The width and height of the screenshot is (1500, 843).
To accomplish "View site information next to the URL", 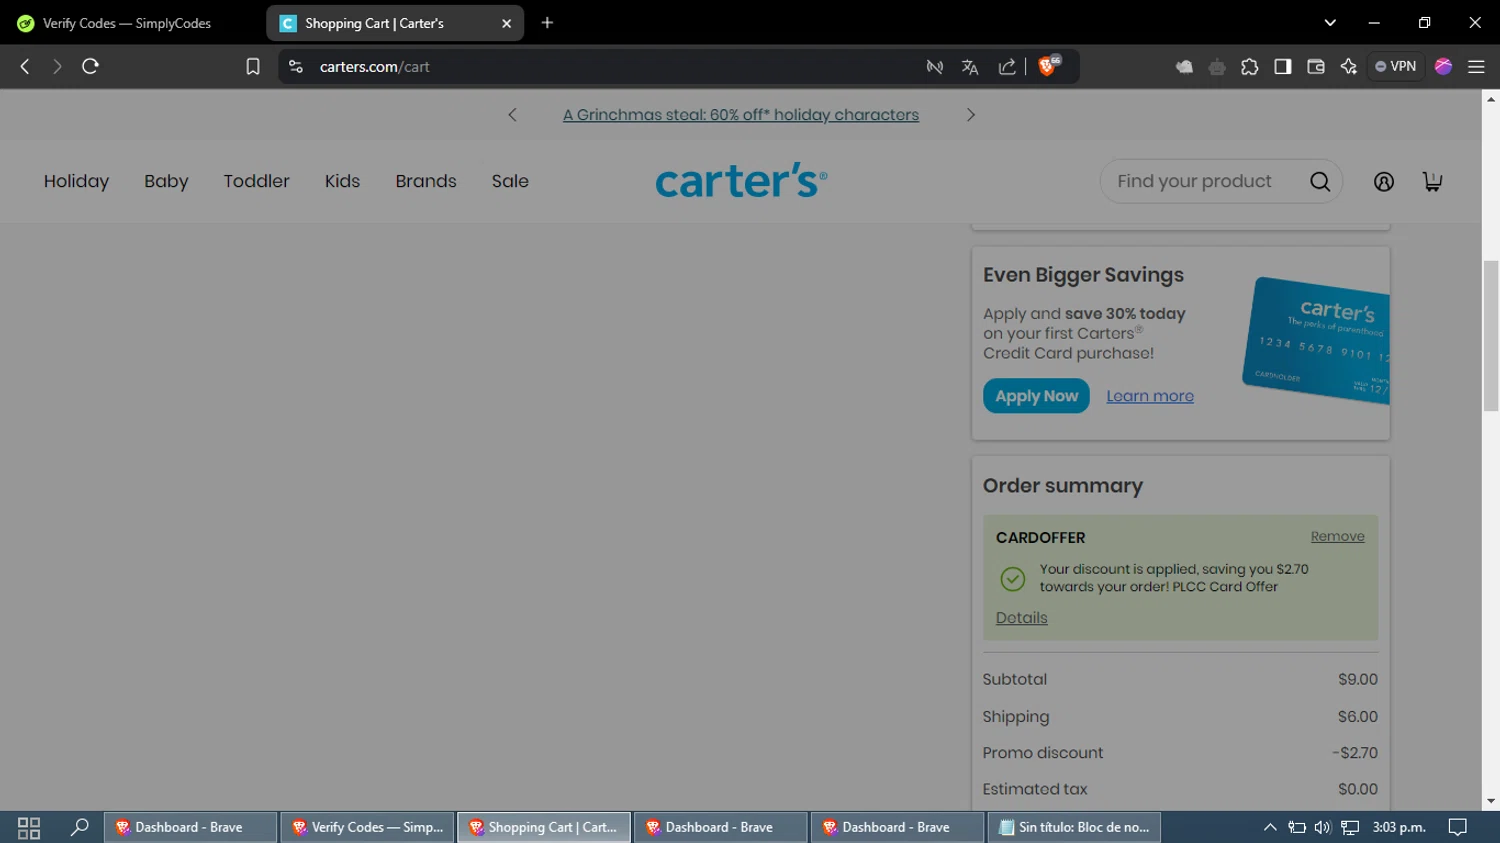I will click(295, 67).
